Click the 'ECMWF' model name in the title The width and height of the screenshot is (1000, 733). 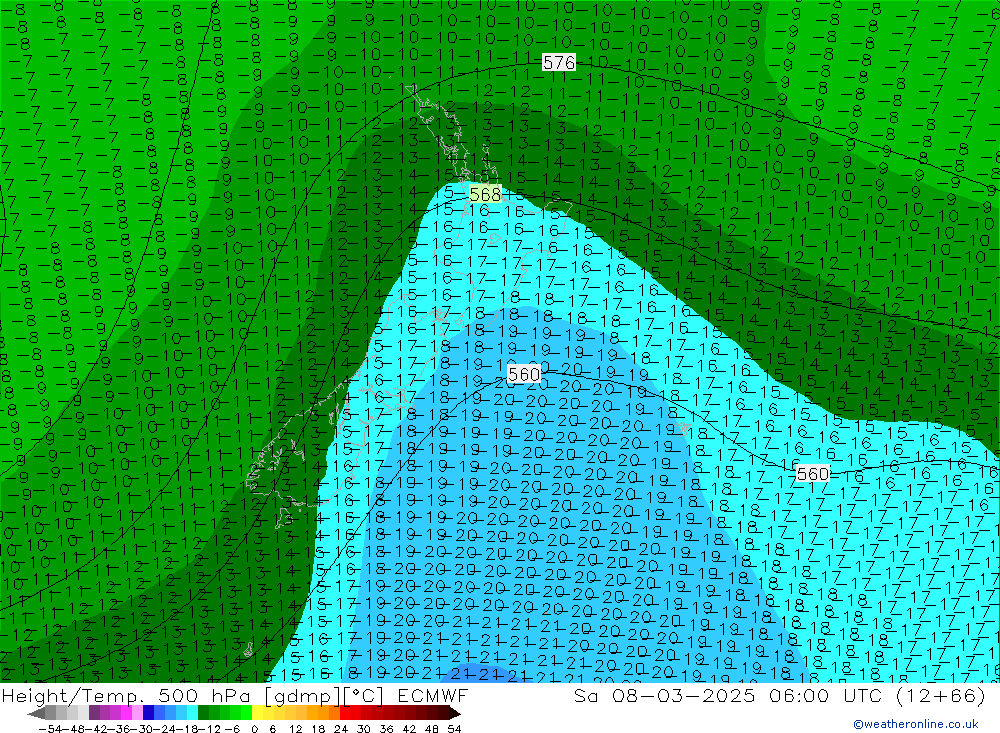(432, 695)
